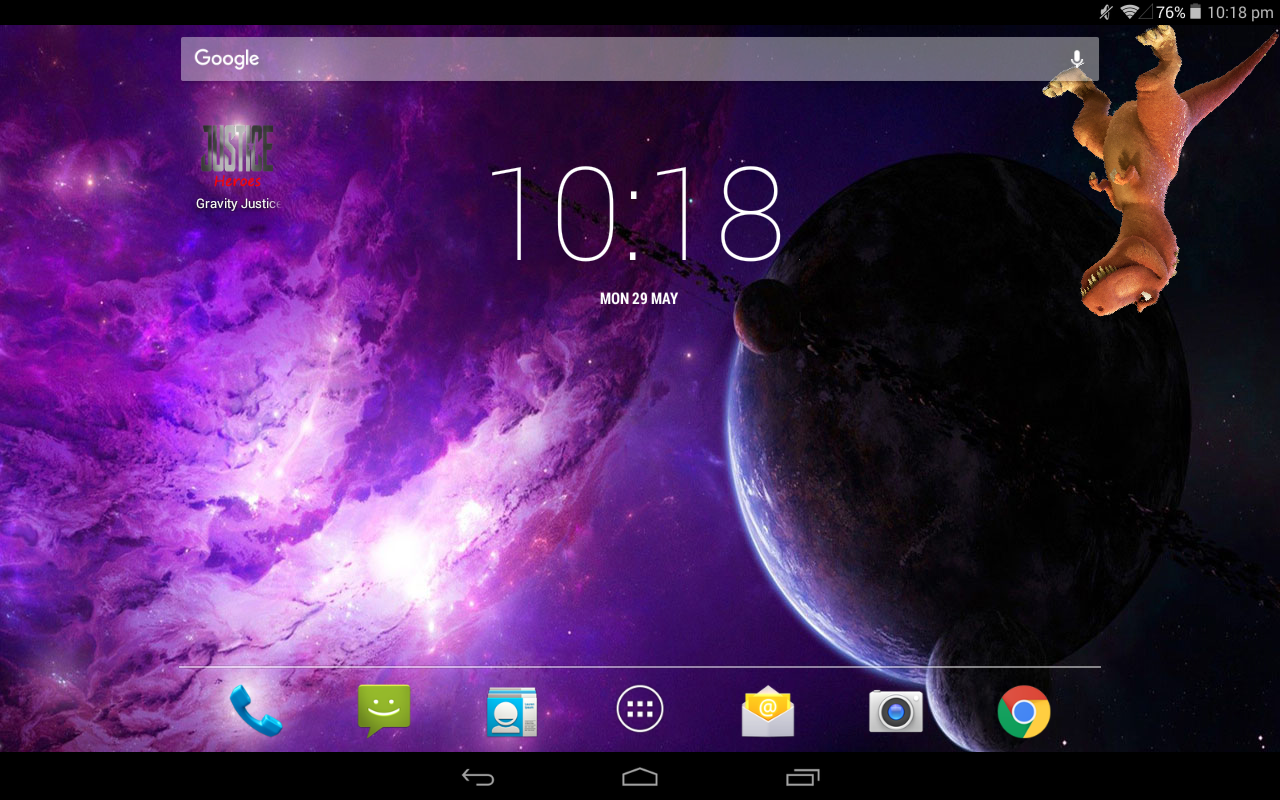Open the Contacts app

tap(511, 710)
